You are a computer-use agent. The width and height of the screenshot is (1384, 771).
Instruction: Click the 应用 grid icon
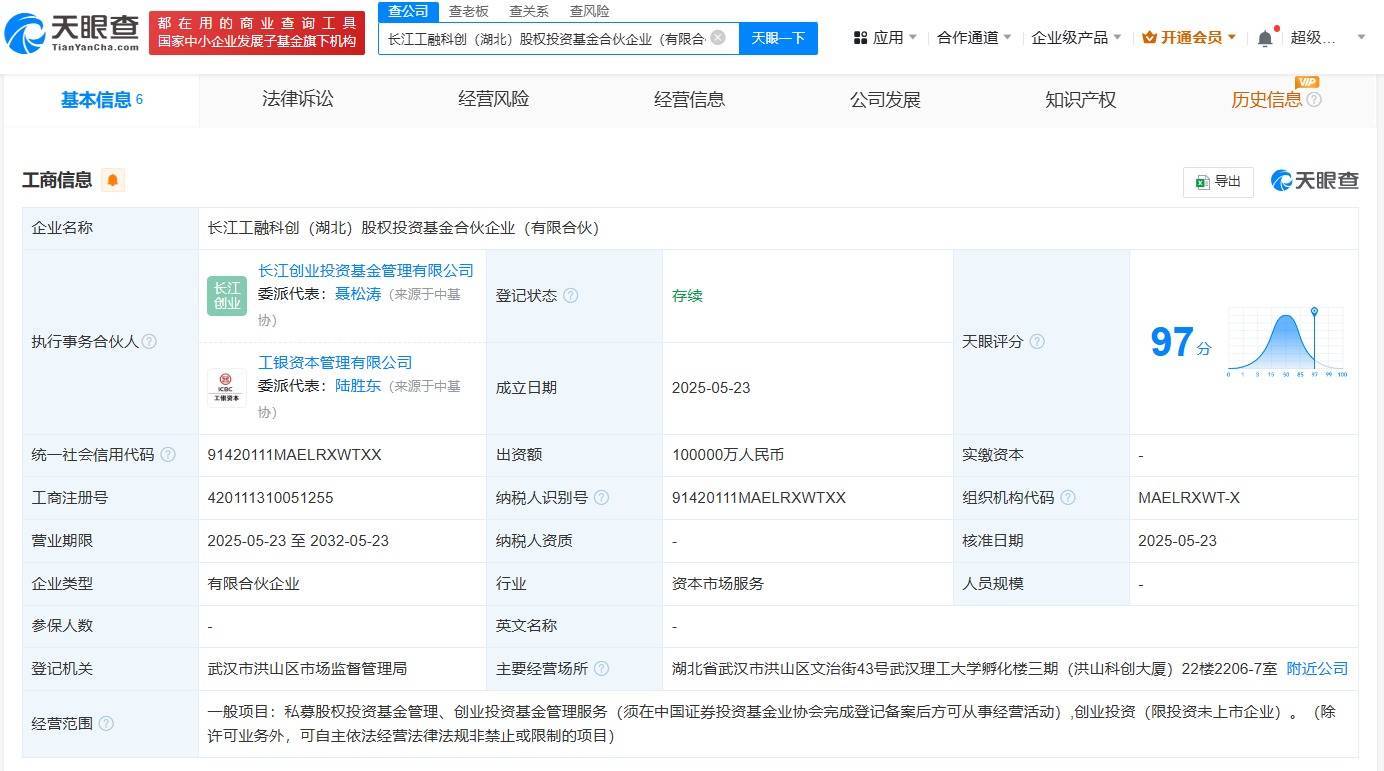click(x=860, y=38)
